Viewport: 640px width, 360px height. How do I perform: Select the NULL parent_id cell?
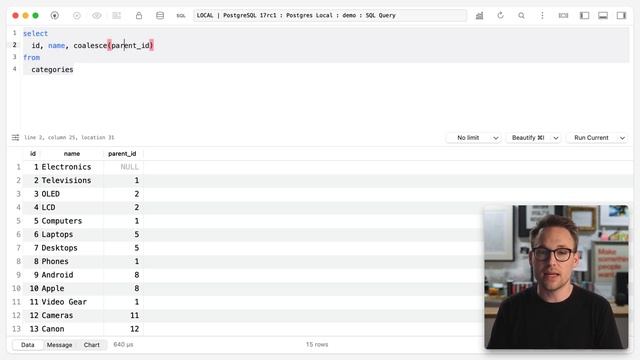coord(123,167)
